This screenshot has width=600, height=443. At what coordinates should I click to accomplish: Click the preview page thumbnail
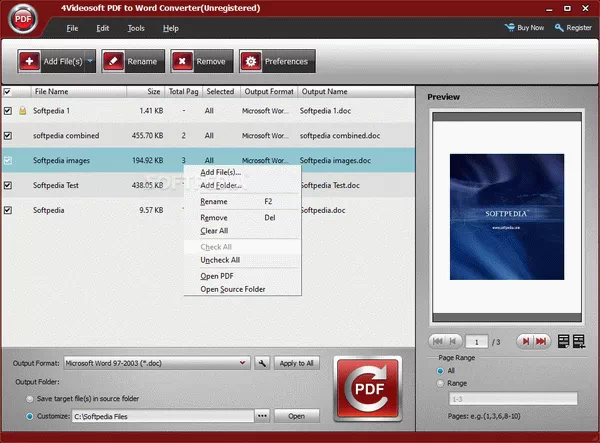[x=507, y=217]
